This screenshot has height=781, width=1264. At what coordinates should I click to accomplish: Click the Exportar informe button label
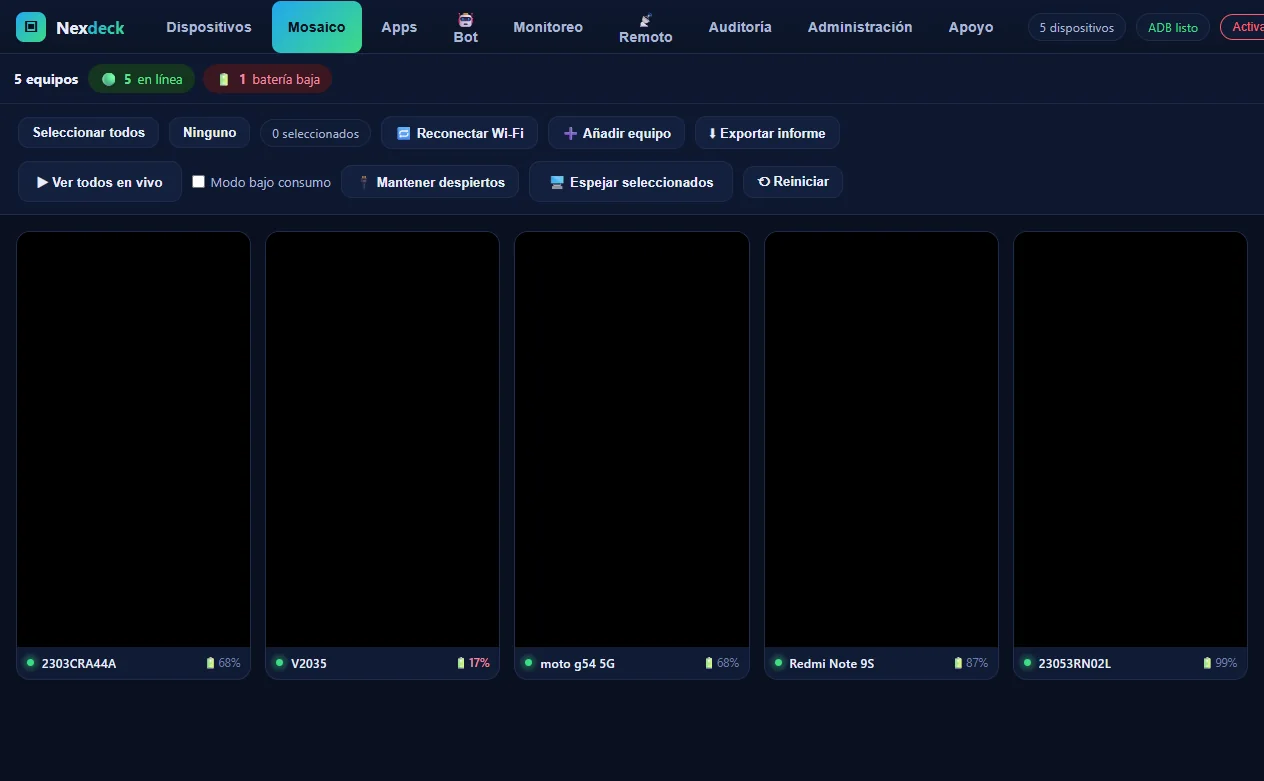pyautogui.click(x=773, y=133)
